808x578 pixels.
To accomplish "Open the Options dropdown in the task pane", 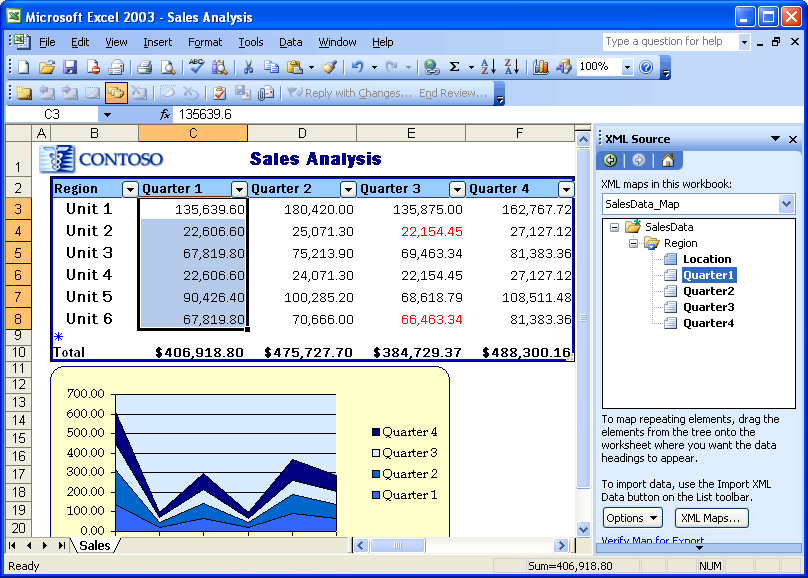I will coord(631,518).
